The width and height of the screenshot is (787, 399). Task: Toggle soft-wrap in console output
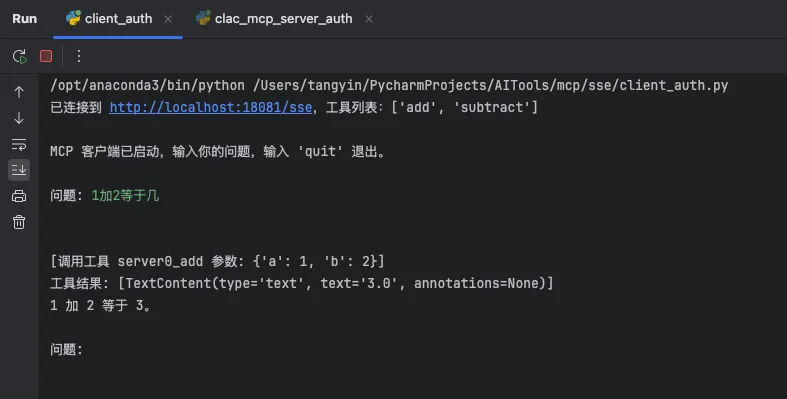coord(19,144)
